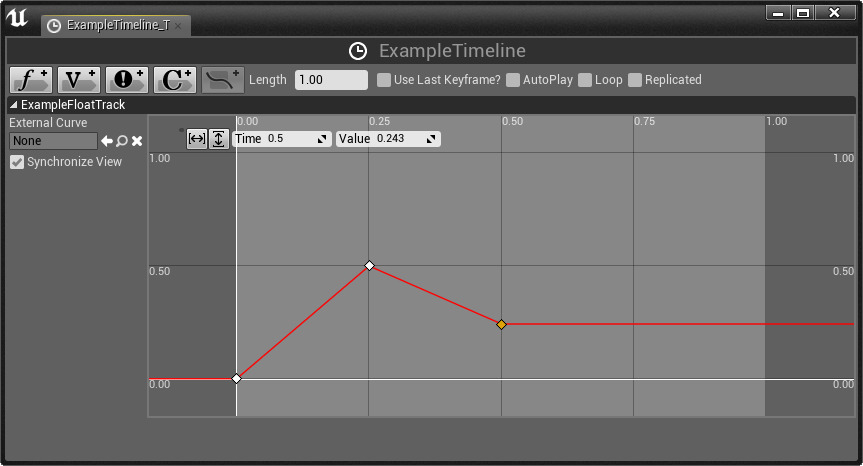Viewport: 863px width, 466px height.
Task: Minimize the timeline editor window
Action: (778, 13)
